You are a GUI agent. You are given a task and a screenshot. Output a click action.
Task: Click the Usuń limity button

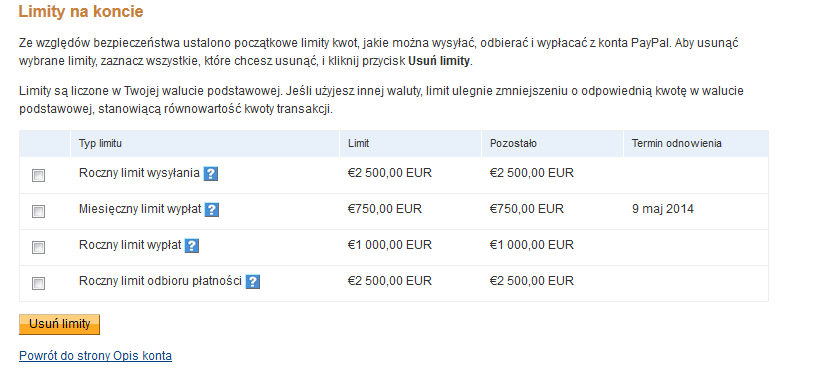point(60,324)
